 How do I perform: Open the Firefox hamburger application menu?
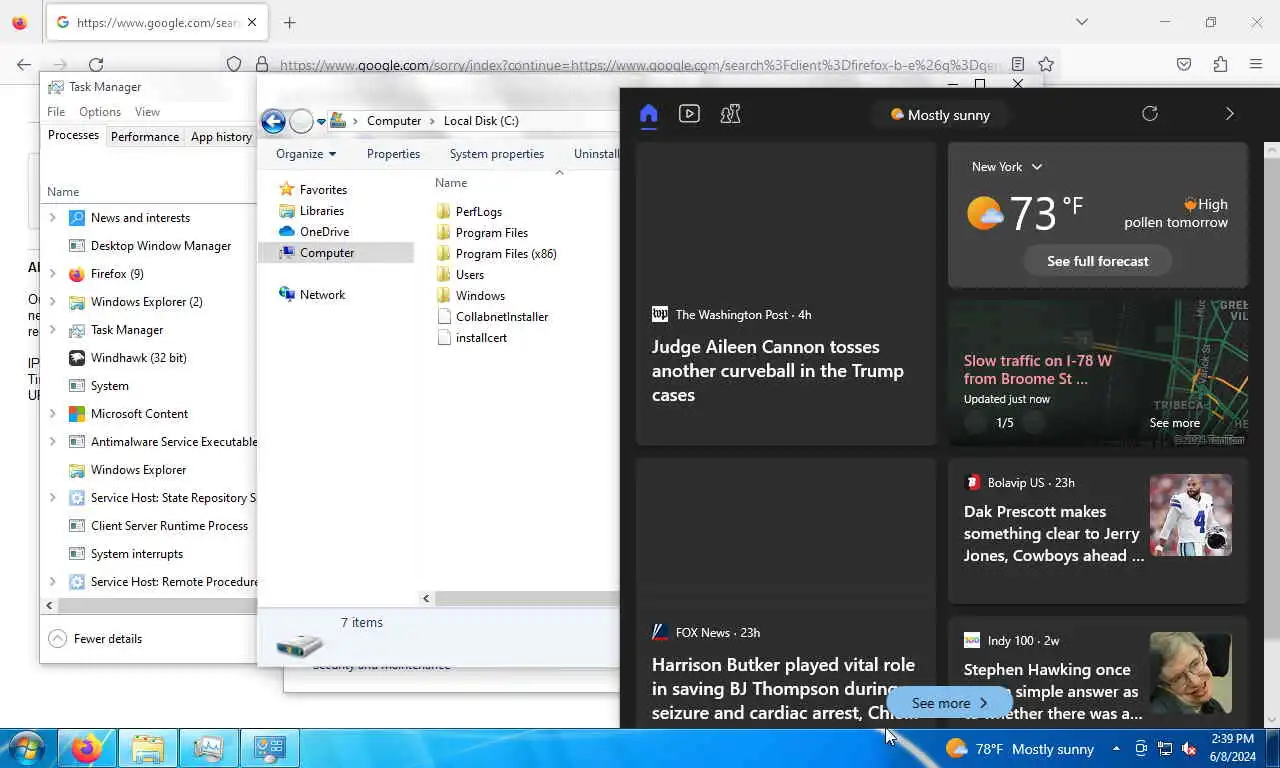(1256, 64)
